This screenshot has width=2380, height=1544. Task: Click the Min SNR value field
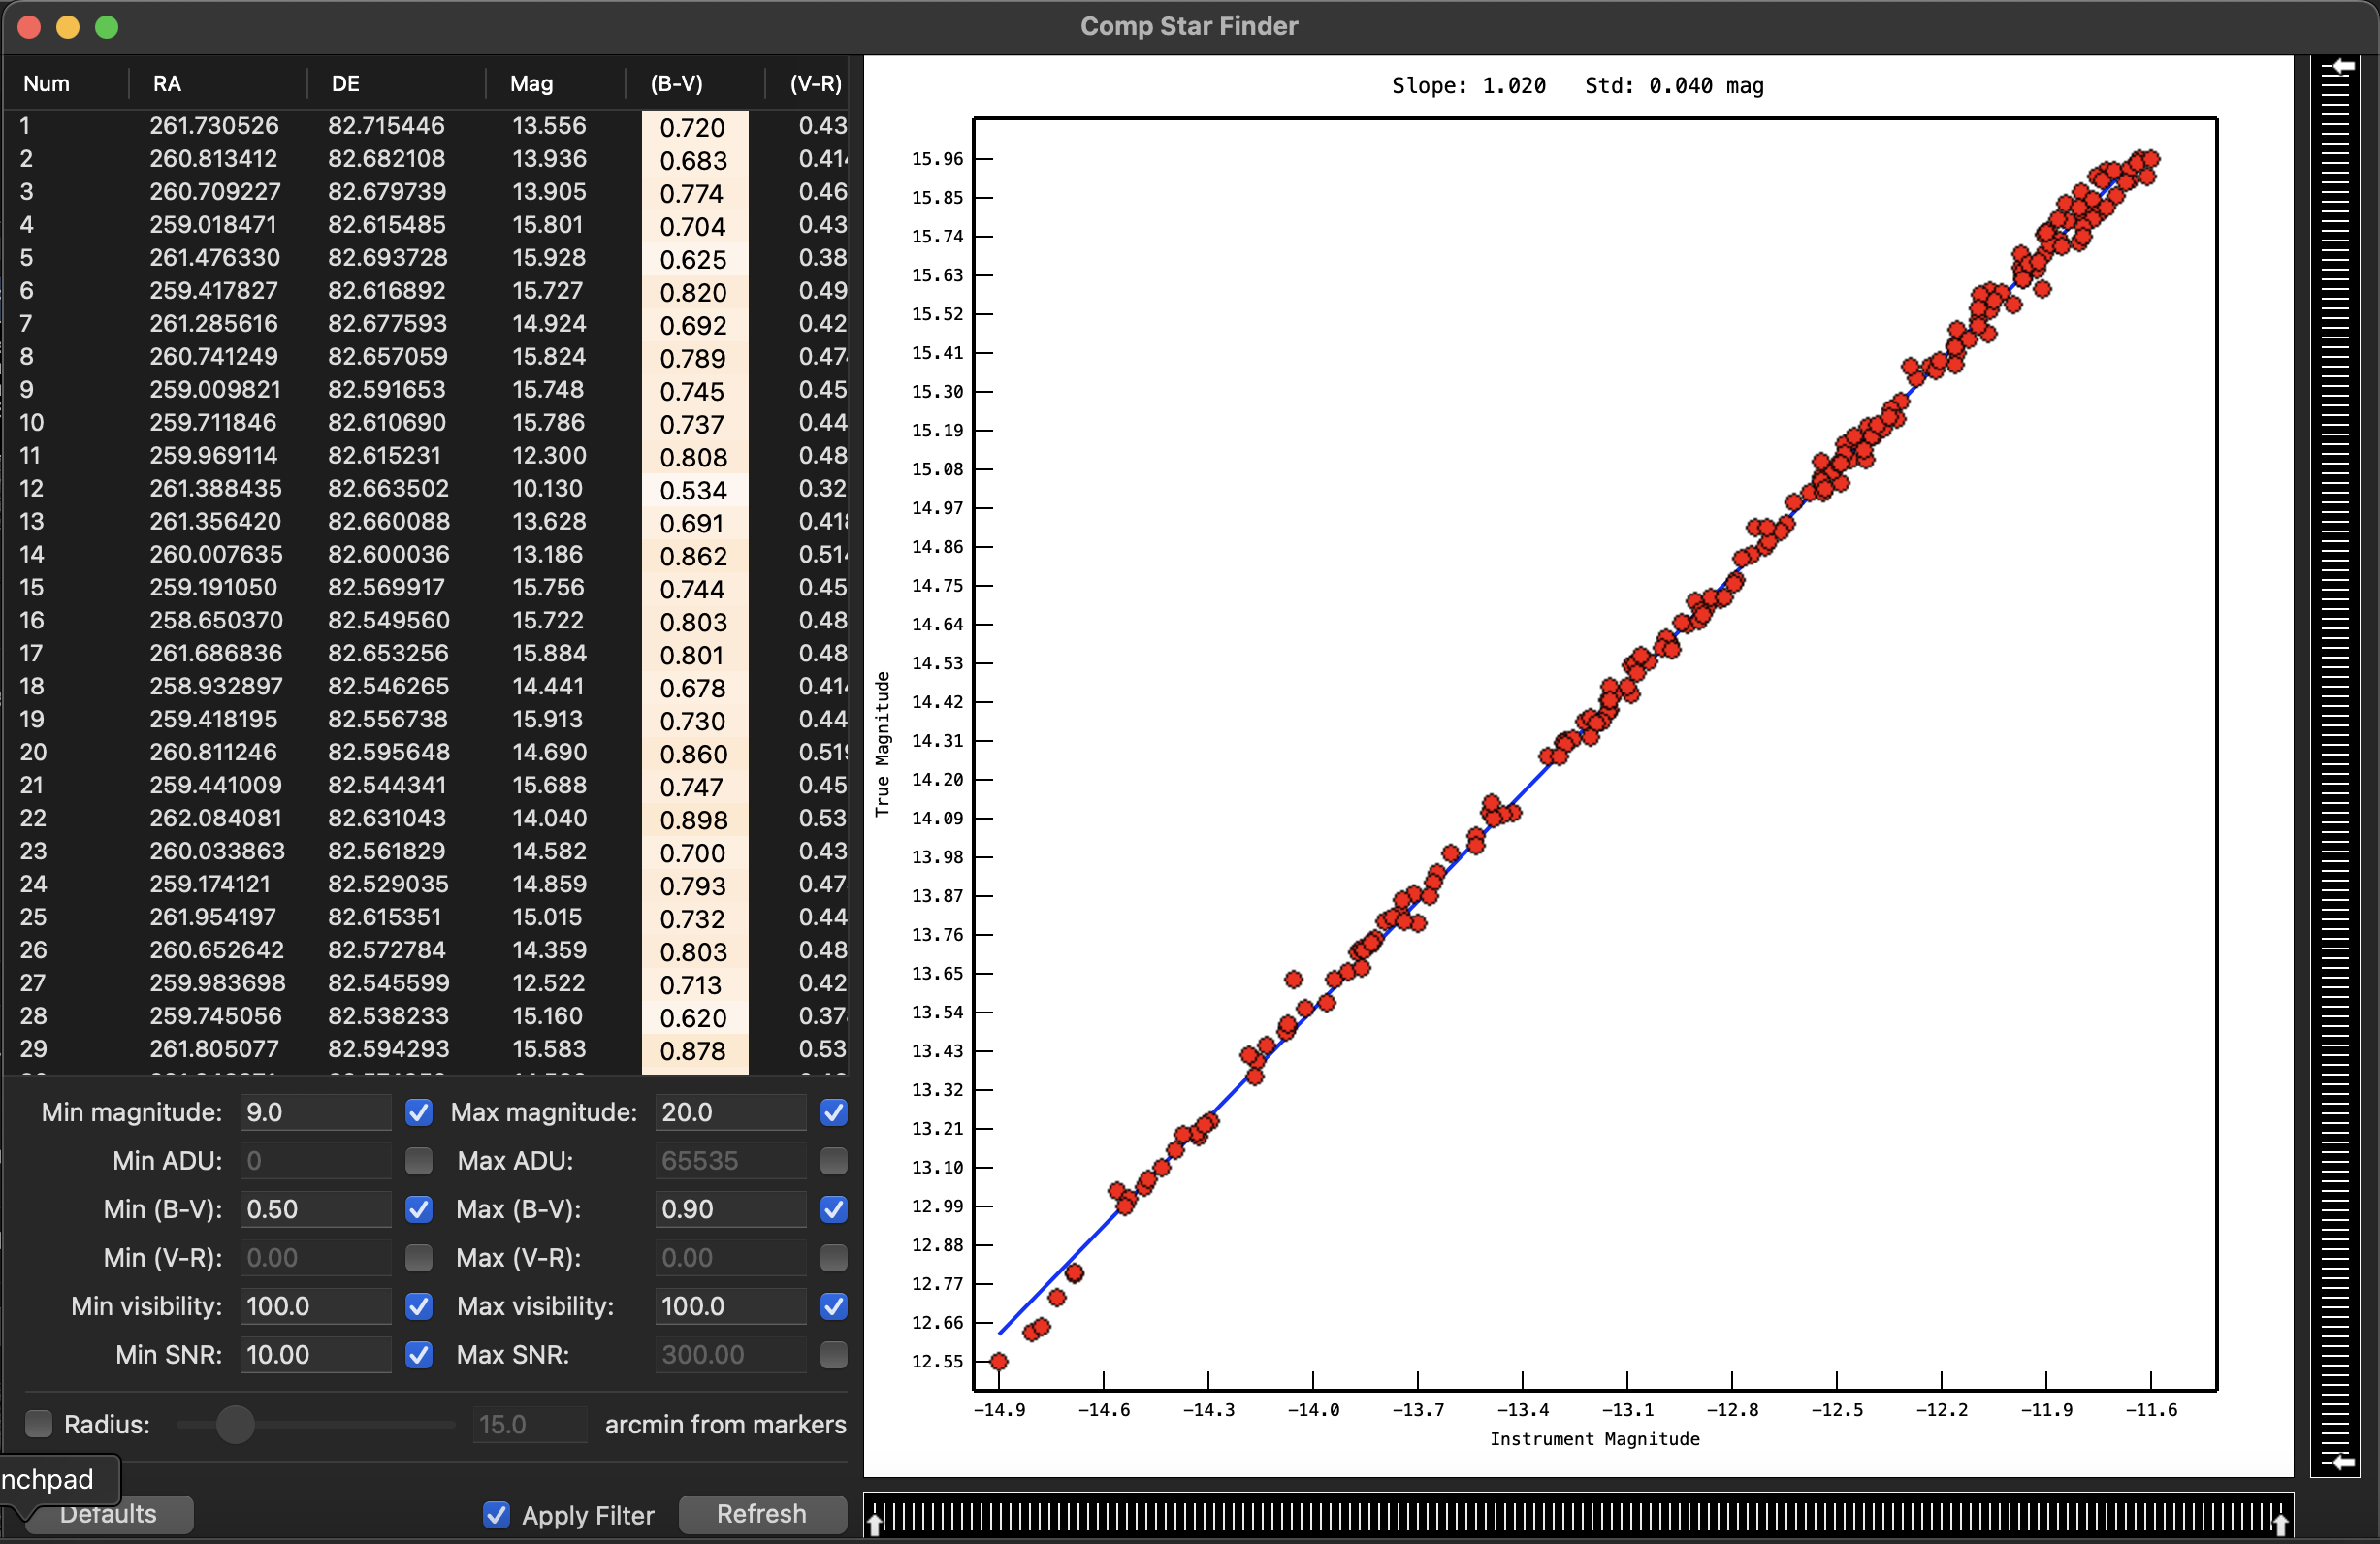coord(314,1354)
